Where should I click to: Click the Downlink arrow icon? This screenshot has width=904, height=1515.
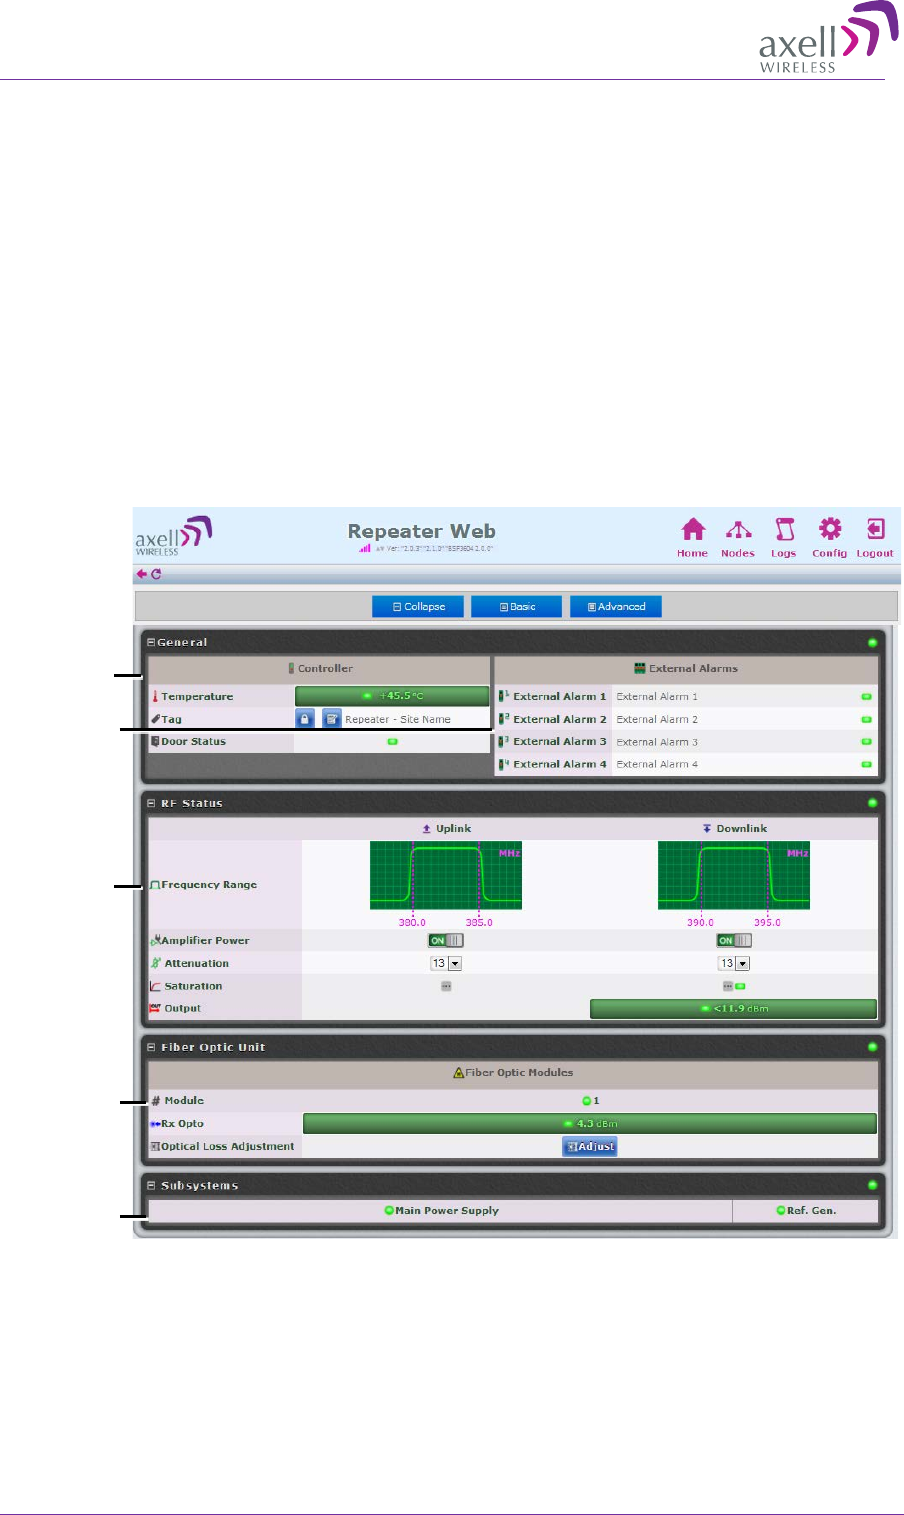[707, 829]
